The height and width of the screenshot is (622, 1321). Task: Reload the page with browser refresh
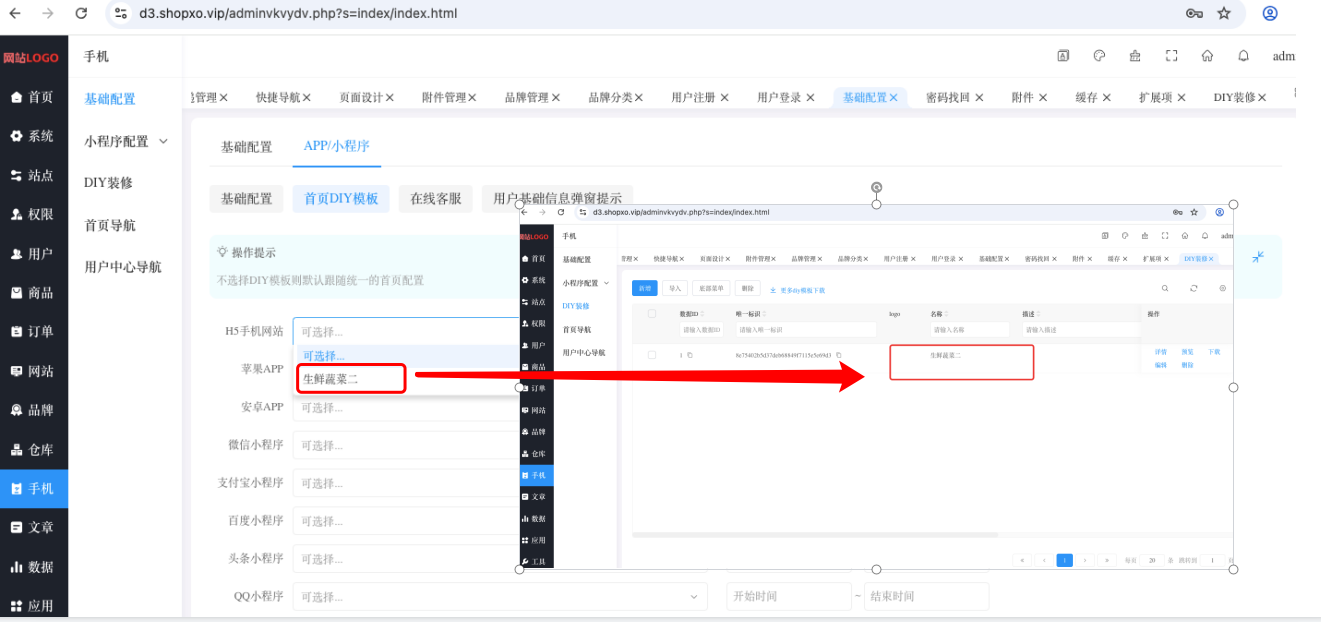pyautogui.click(x=81, y=13)
